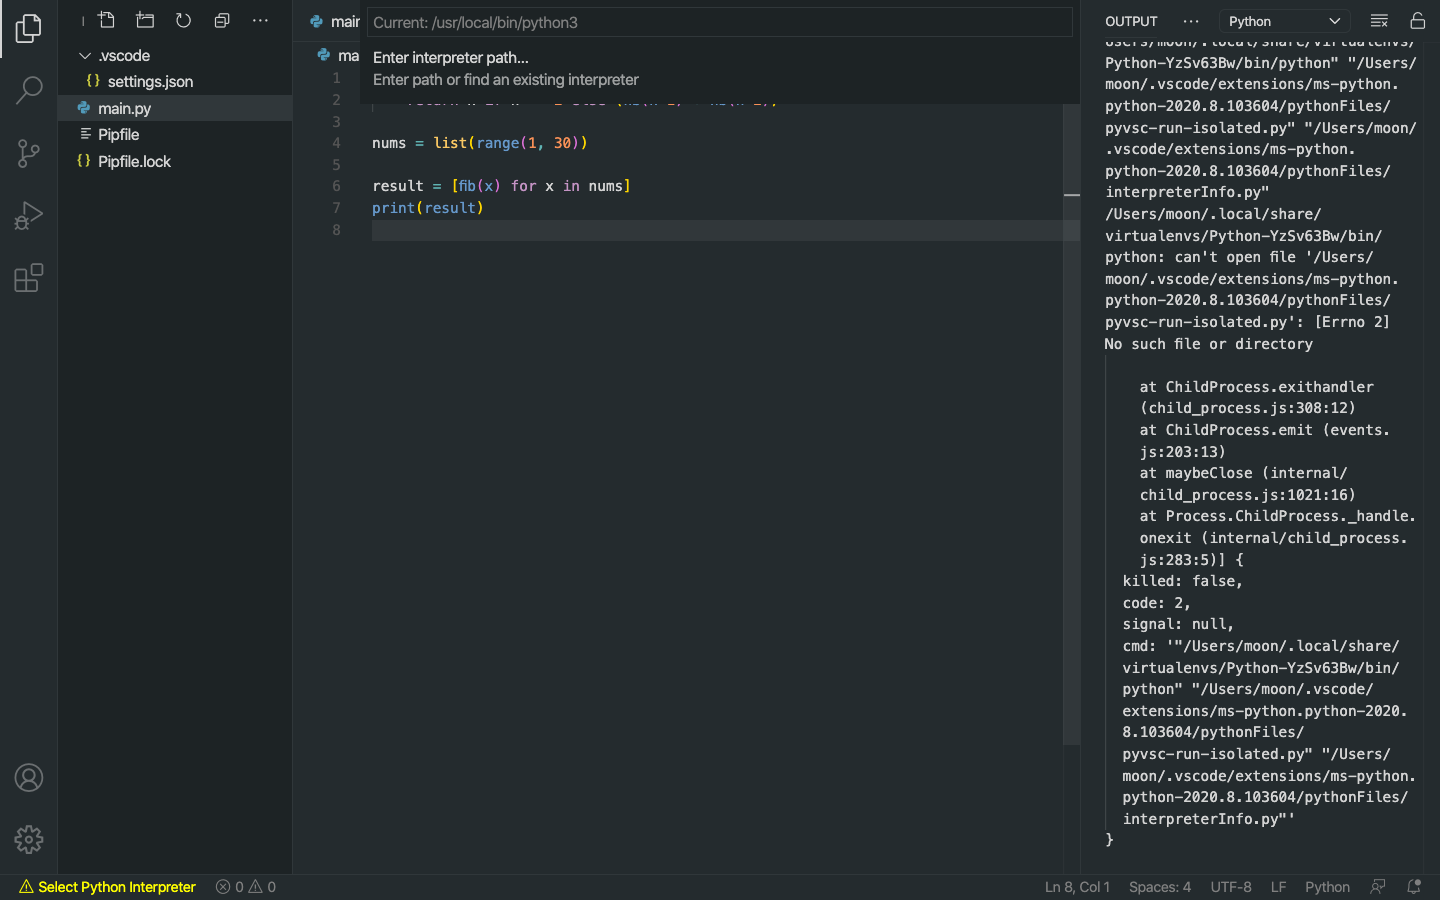Open the Extensions view
This screenshot has width=1440, height=900.
coord(28,277)
